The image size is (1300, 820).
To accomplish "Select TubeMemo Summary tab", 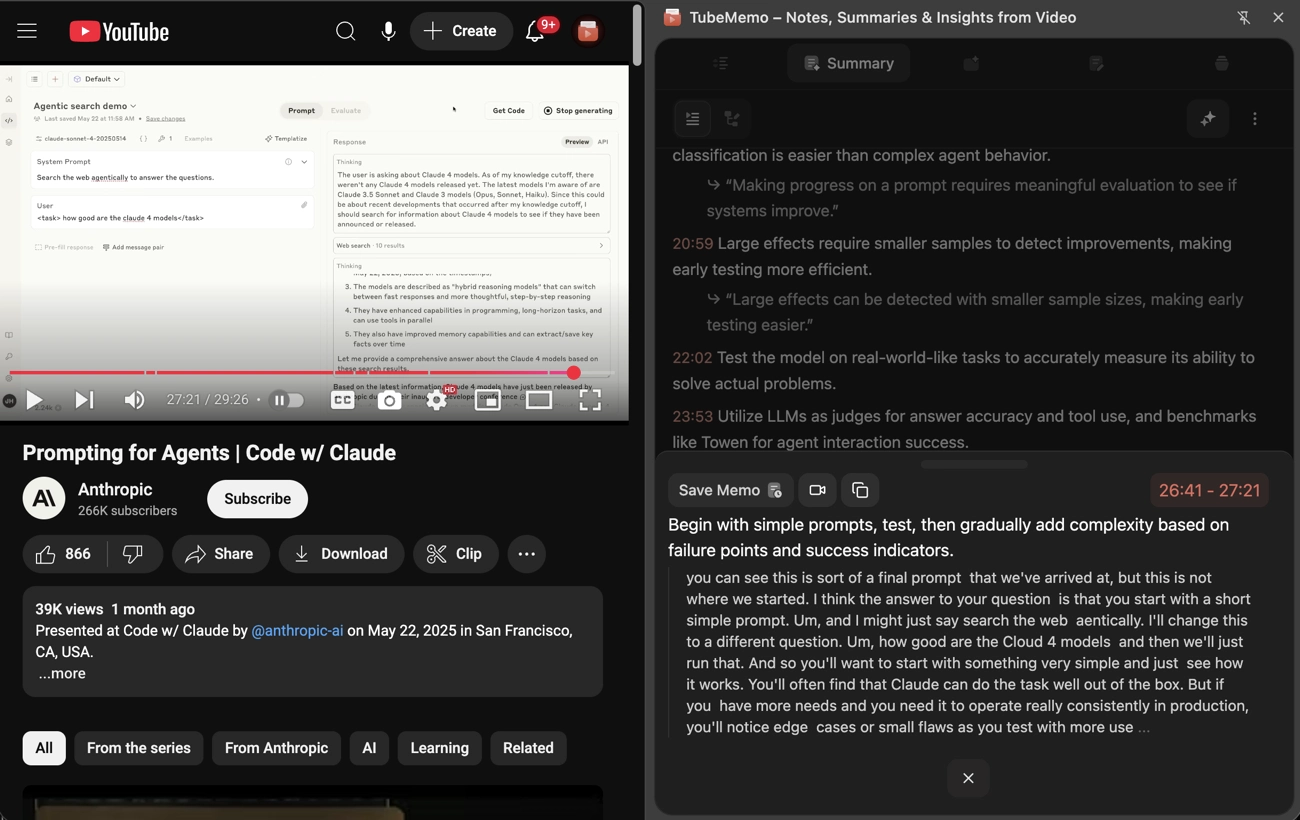I will tap(849, 63).
